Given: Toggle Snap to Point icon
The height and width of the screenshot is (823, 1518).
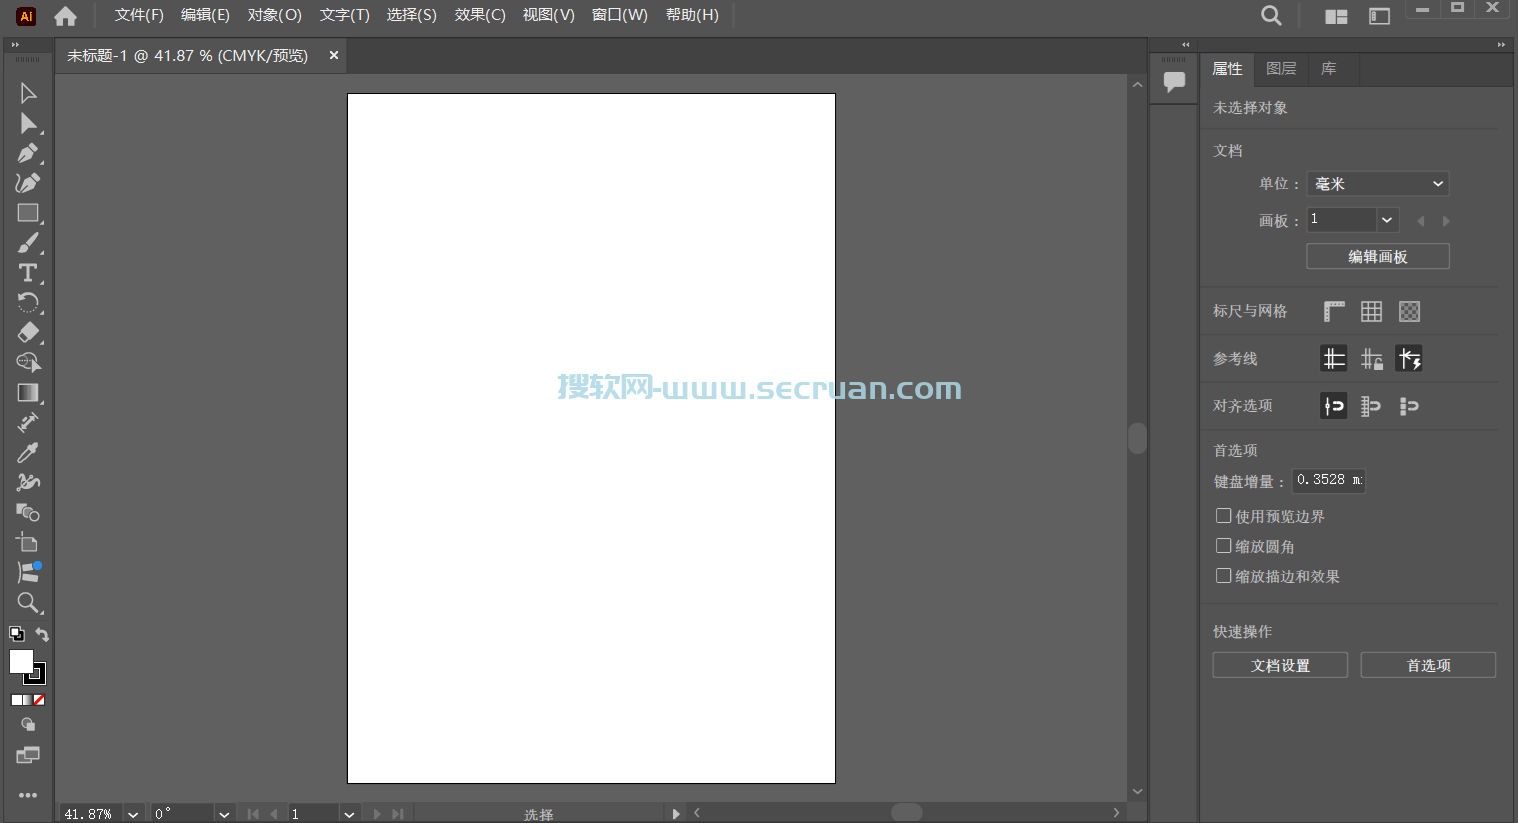Looking at the screenshot, I should [x=1334, y=405].
